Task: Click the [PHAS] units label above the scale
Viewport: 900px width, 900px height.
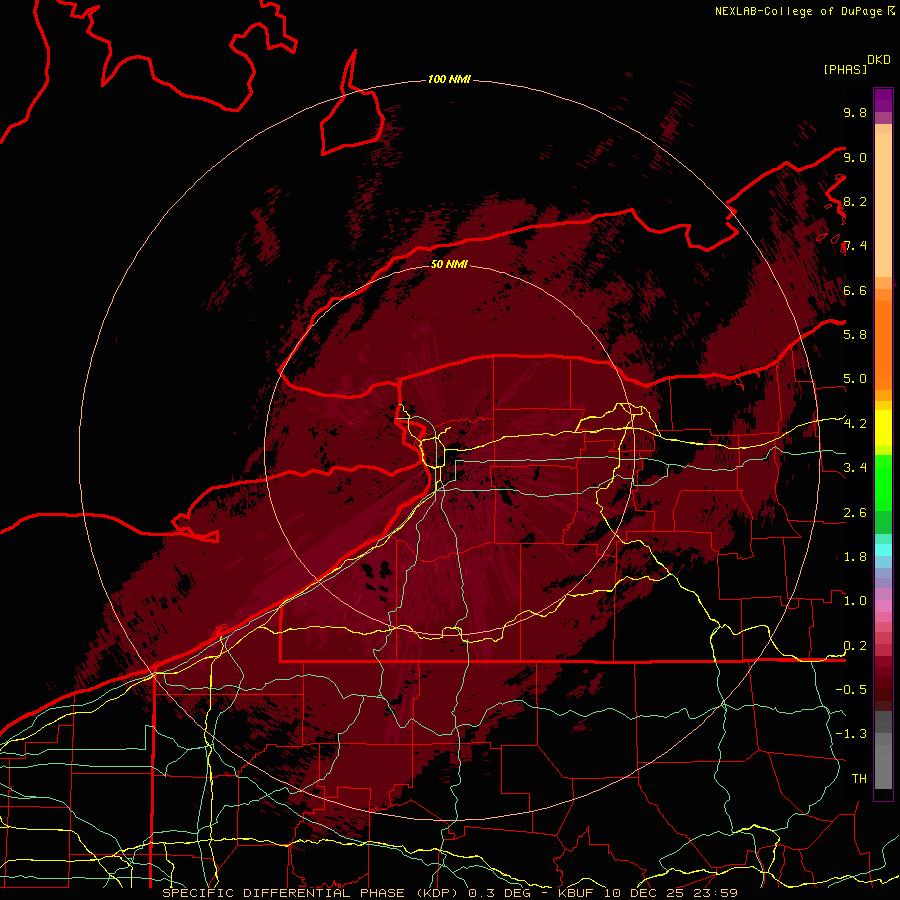Action: [x=845, y=69]
